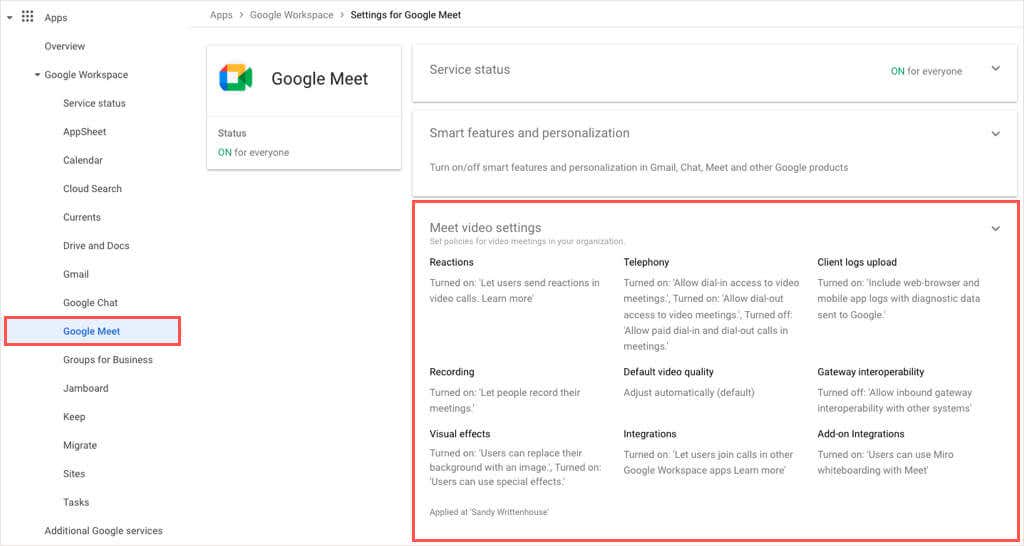The width and height of the screenshot is (1024, 546).
Task: Click the Google Workspace breadcrumb link
Action: click(291, 14)
